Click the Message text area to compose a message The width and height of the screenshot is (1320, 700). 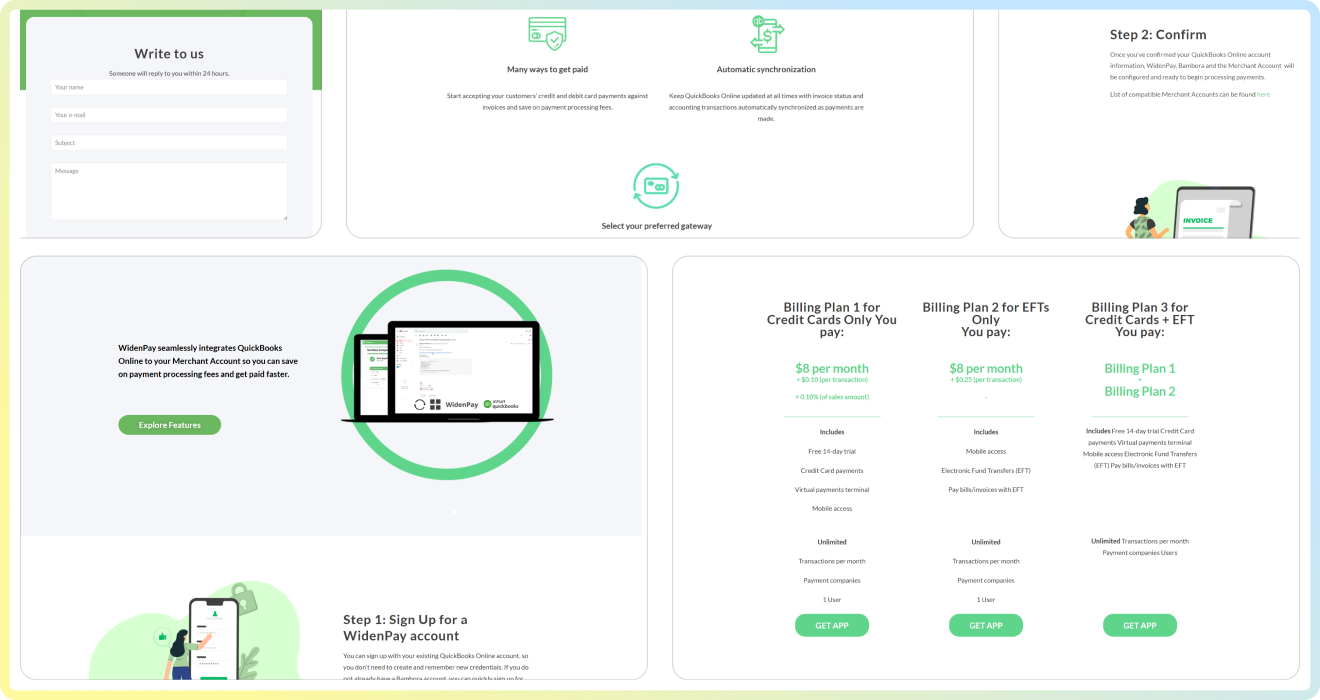click(x=168, y=190)
